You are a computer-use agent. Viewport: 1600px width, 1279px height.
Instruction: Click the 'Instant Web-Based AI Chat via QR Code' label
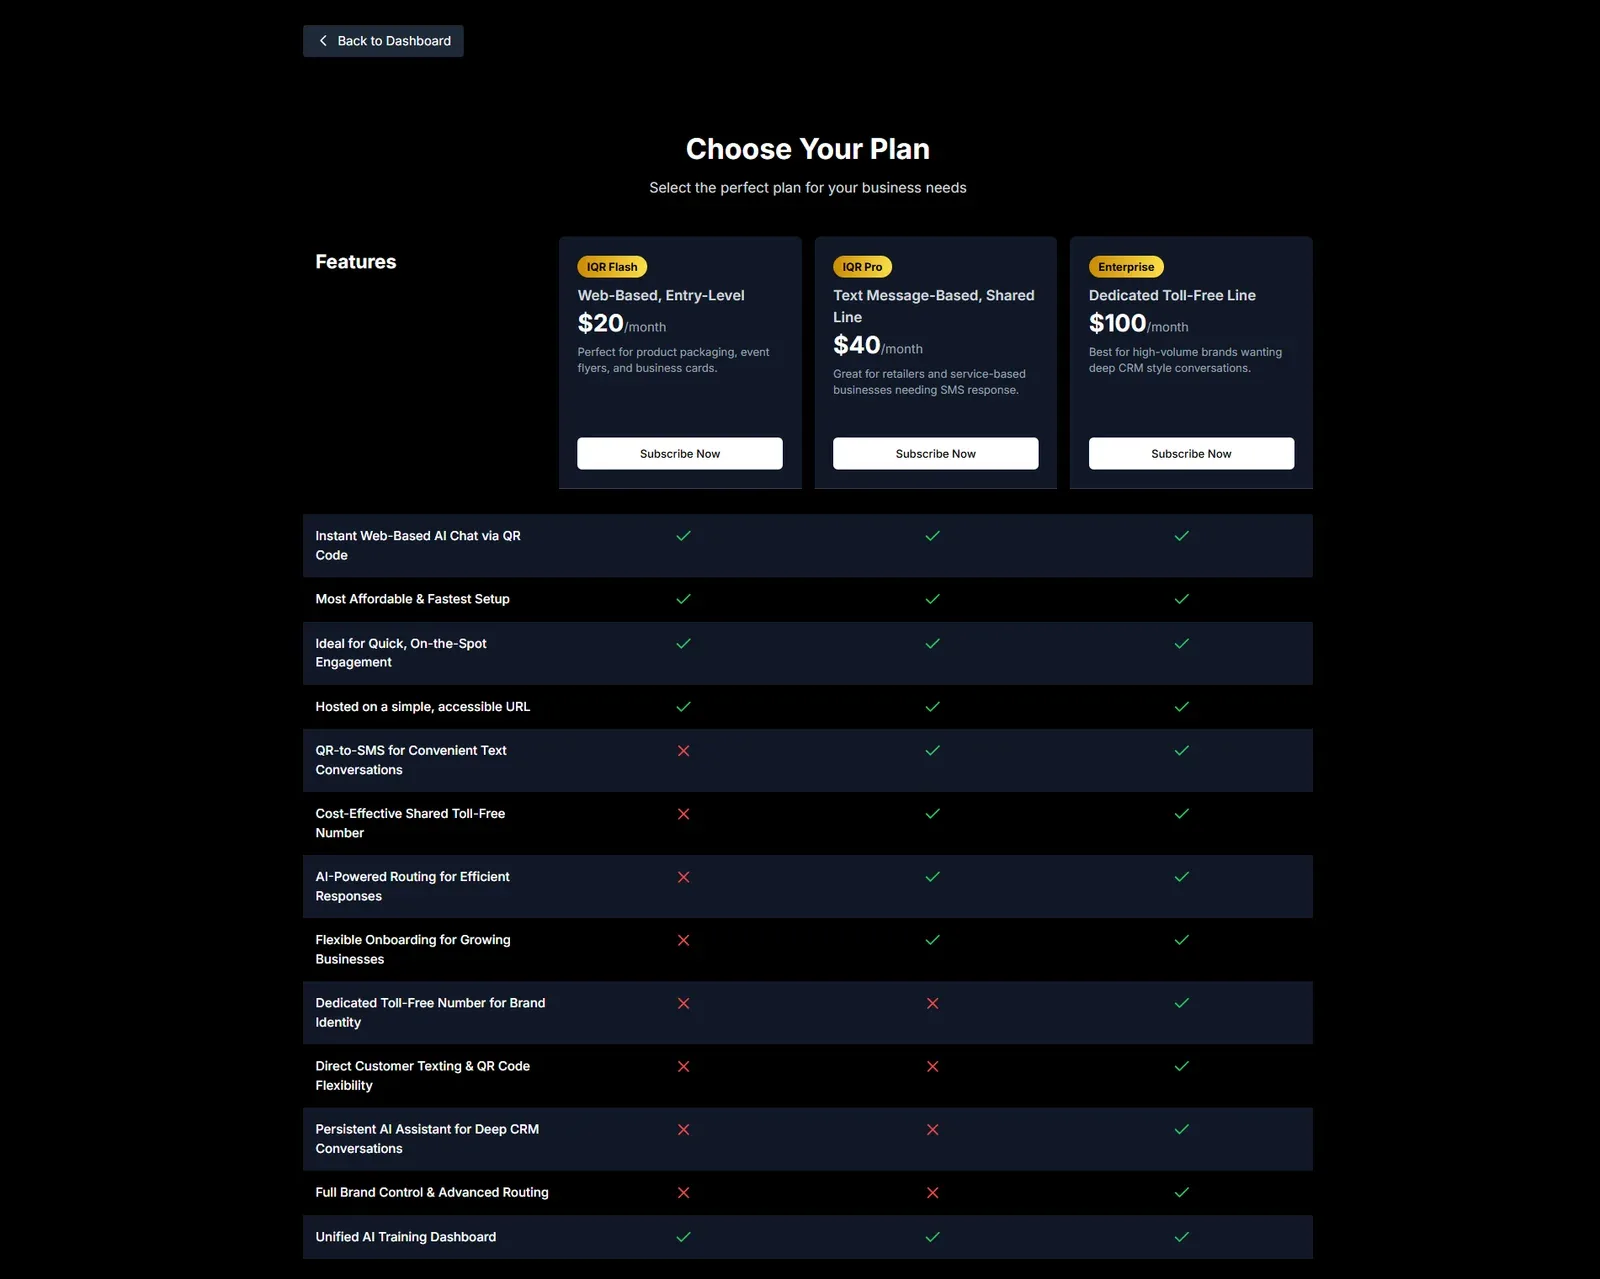[418, 545]
